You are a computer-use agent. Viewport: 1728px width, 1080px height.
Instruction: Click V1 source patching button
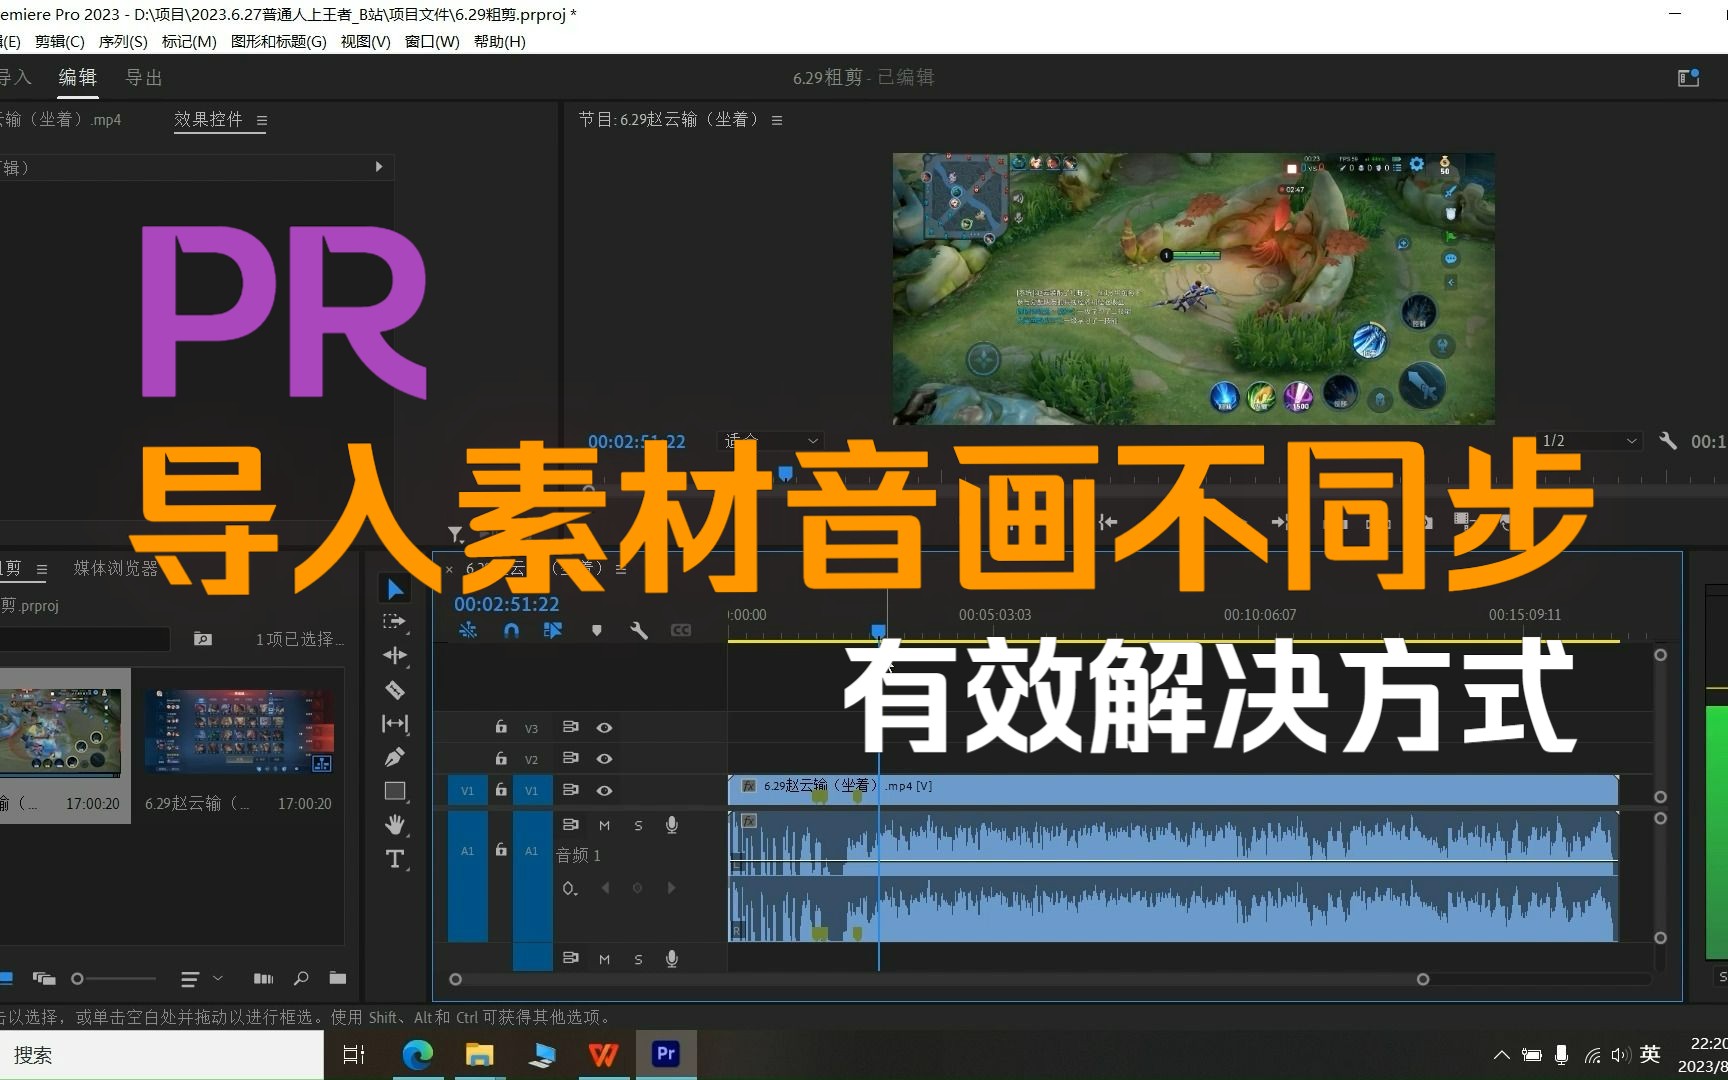(x=467, y=790)
